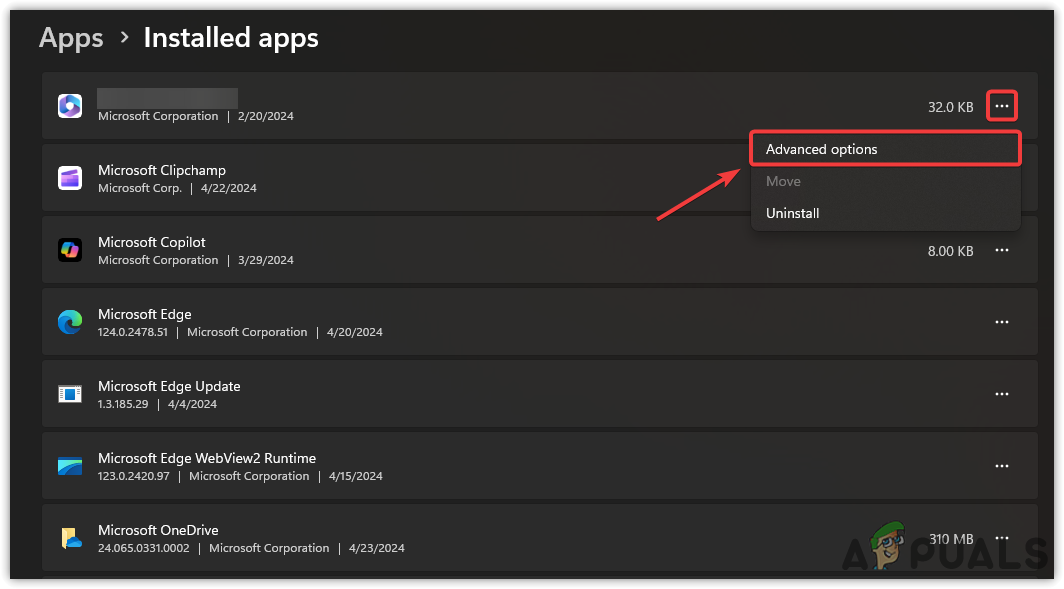This screenshot has width=1064, height=589.
Task: Click the Microsoft Edge app icon
Action: [70, 322]
